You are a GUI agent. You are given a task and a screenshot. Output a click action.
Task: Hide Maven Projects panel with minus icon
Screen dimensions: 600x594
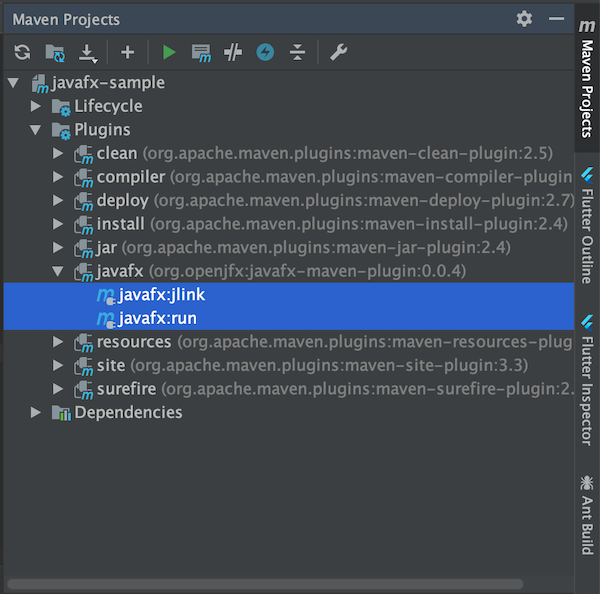[x=556, y=18]
